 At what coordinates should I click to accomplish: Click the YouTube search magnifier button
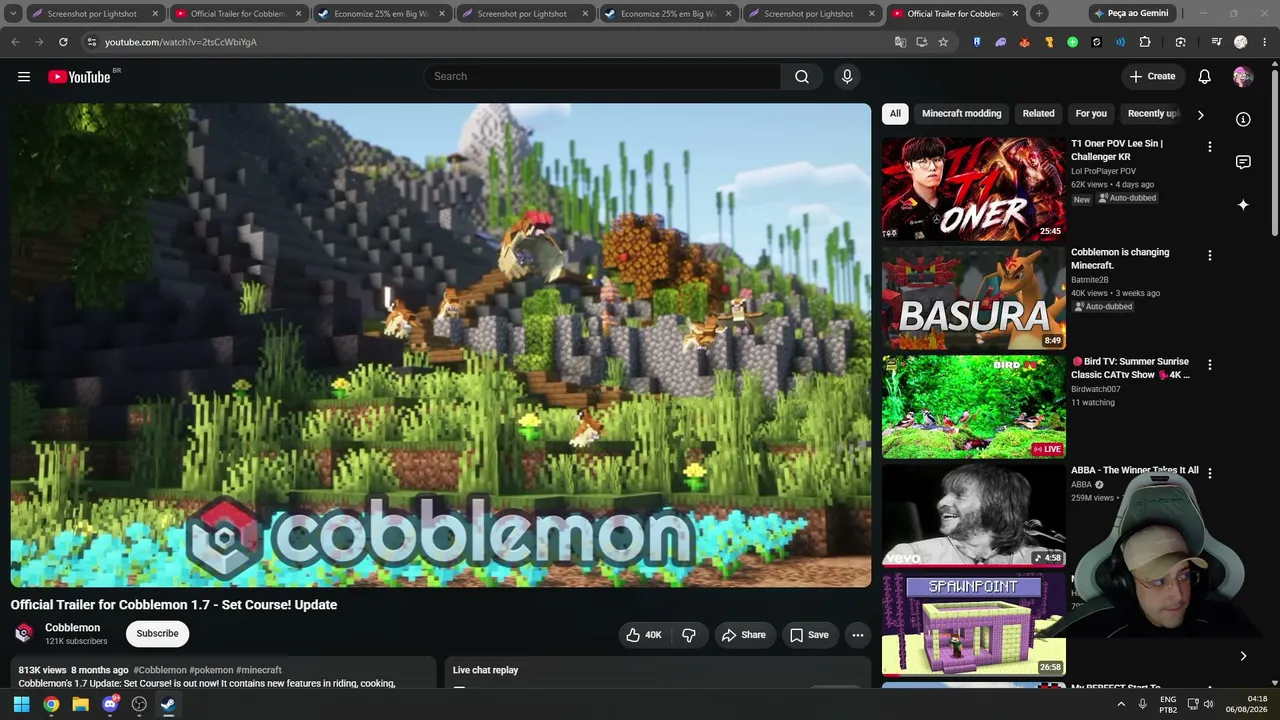click(802, 77)
